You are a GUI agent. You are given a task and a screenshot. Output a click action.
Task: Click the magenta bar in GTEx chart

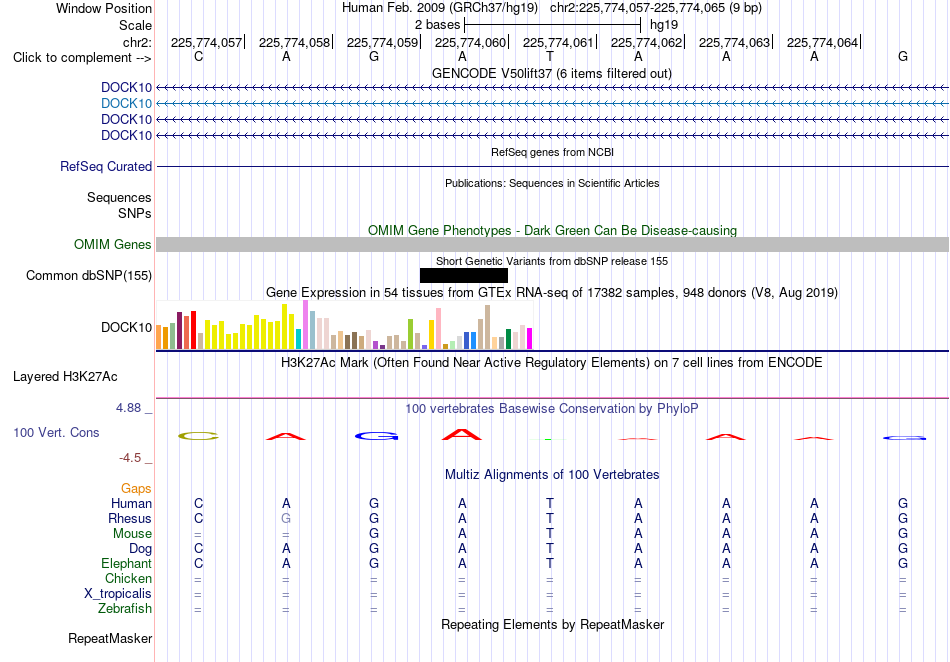[x=530, y=339]
